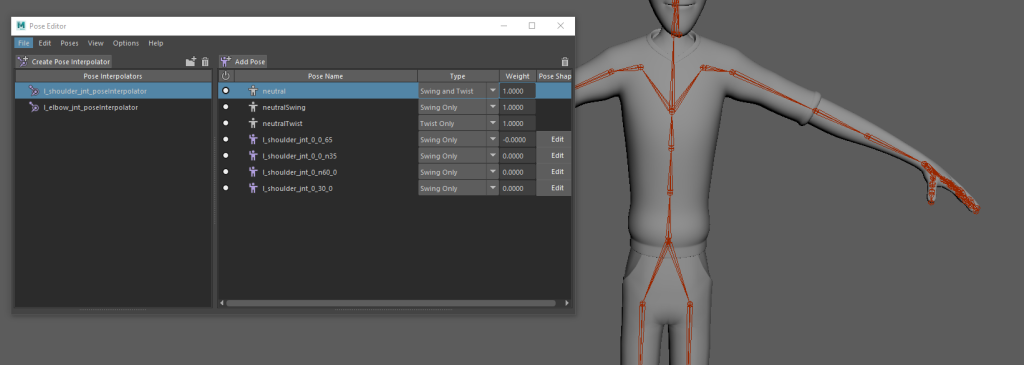Click the Weight column header
Image resolution: width=1024 pixels, height=365 pixels.
(518, 76)
